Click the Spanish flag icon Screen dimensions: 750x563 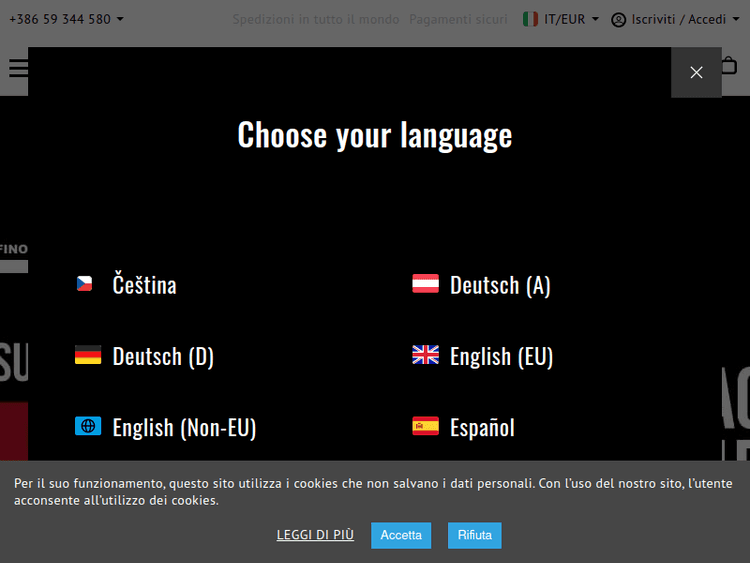coord(425,426)
